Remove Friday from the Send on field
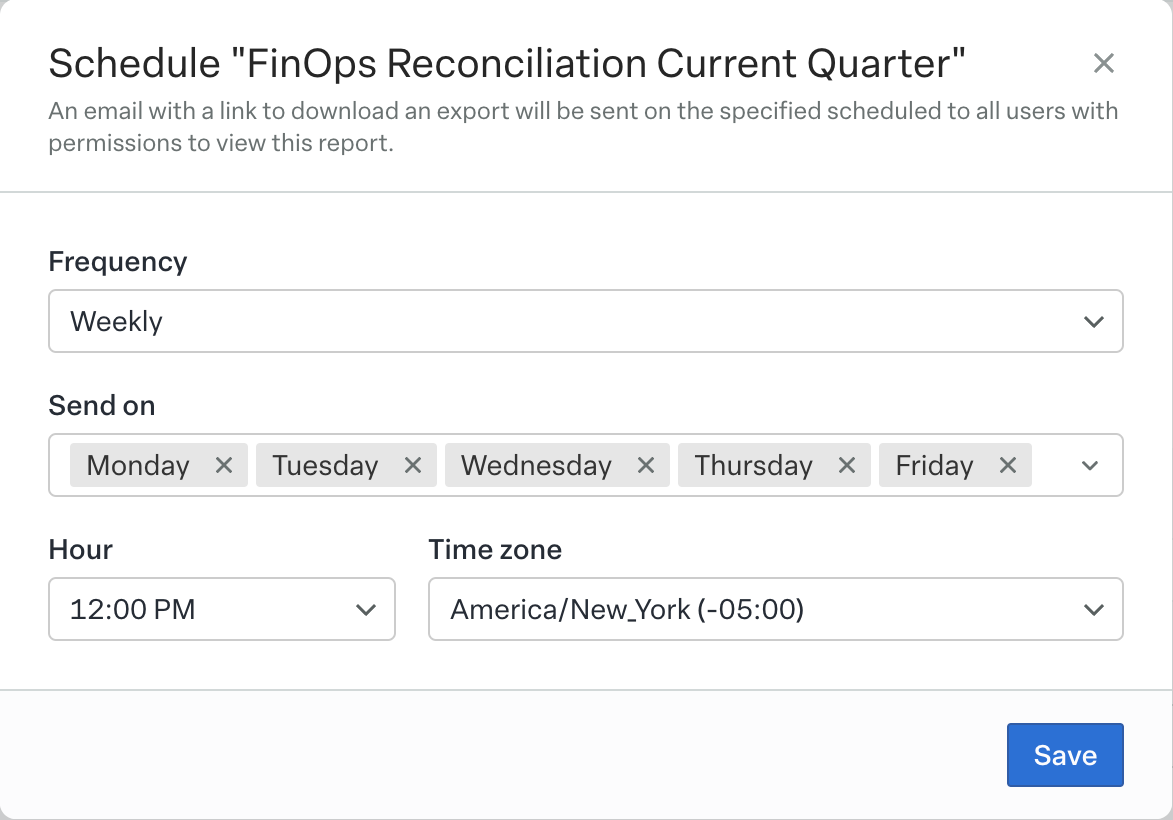The image size is (1173, 820). pyautogui.click(x=1007, y=464)
